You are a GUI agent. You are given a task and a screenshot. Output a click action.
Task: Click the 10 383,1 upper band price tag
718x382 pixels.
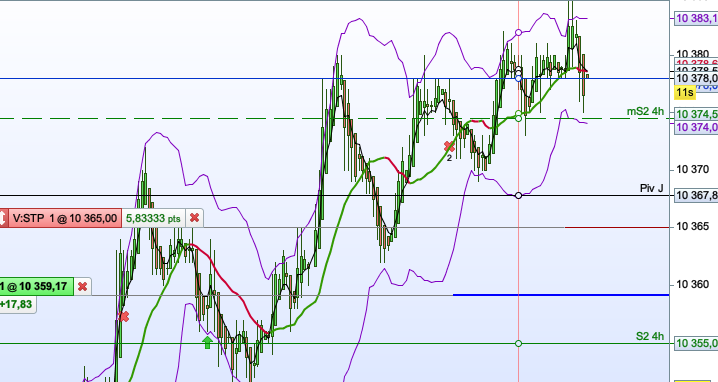(696, 18)
